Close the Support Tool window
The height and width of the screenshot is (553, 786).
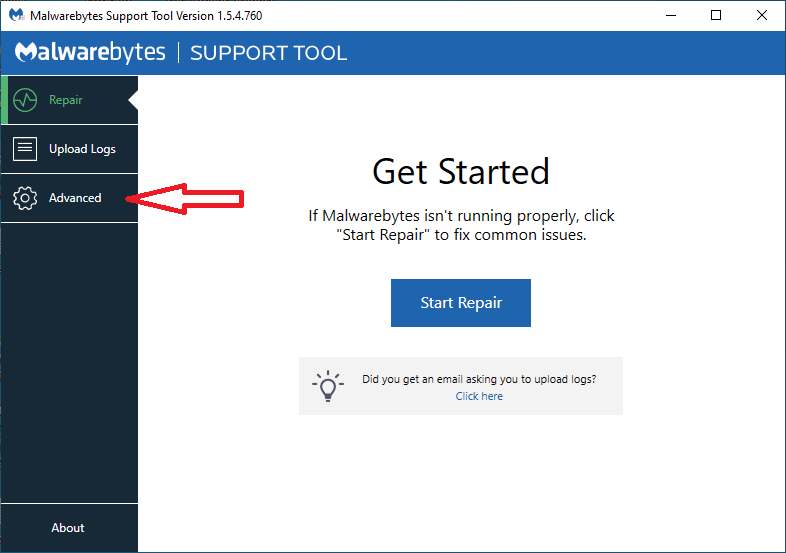click(x=761, y=16)
